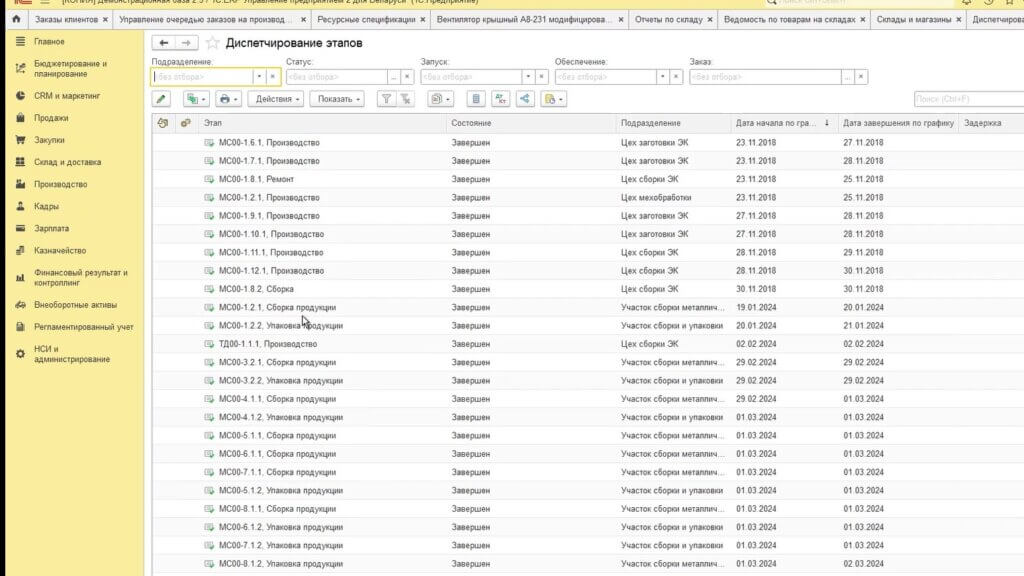Switch to the Заказы клиентов tab

(65, 19)
